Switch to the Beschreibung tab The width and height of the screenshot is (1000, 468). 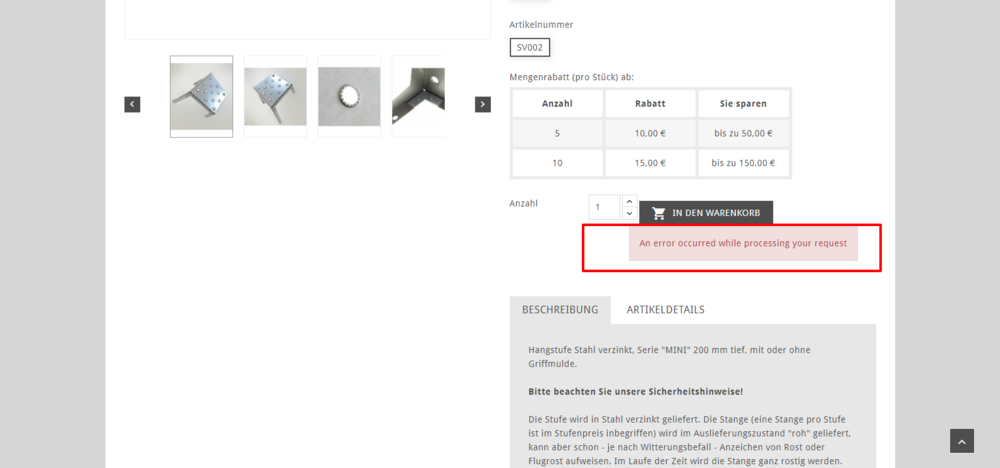[560, 310]
